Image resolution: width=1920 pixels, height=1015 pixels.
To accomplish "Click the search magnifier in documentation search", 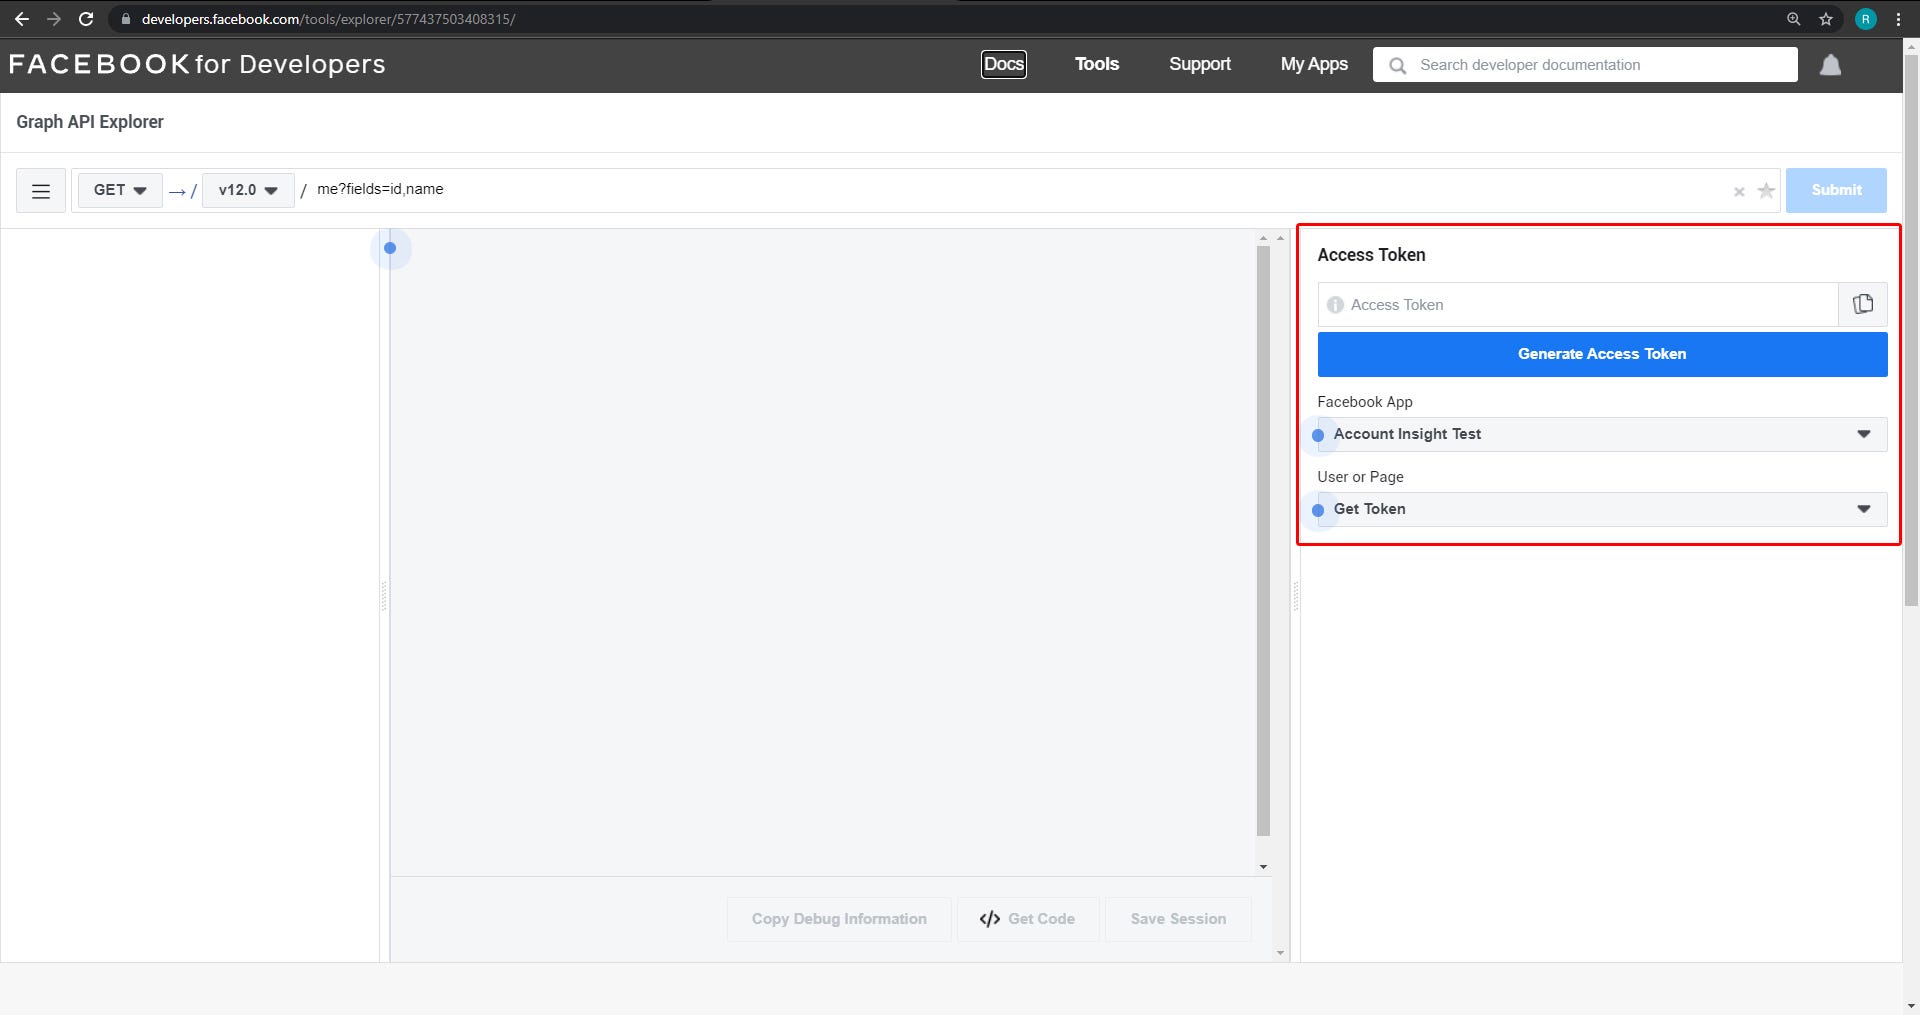I will [x=1398, y=66].
